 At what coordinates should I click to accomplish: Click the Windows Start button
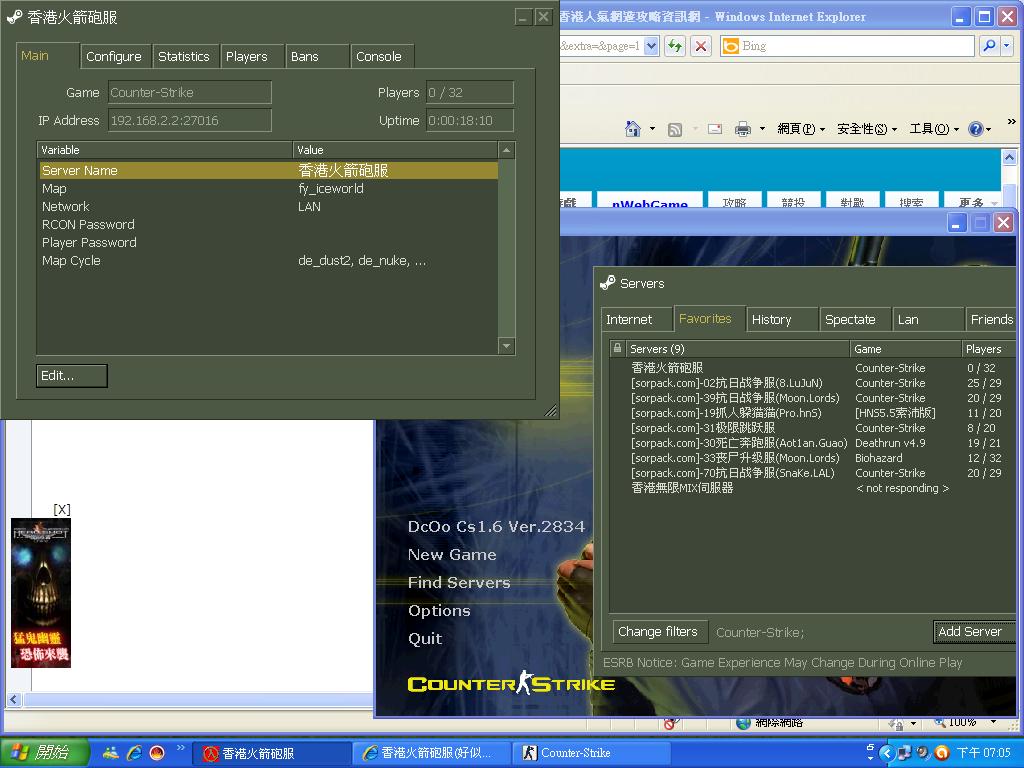[45, 753]
